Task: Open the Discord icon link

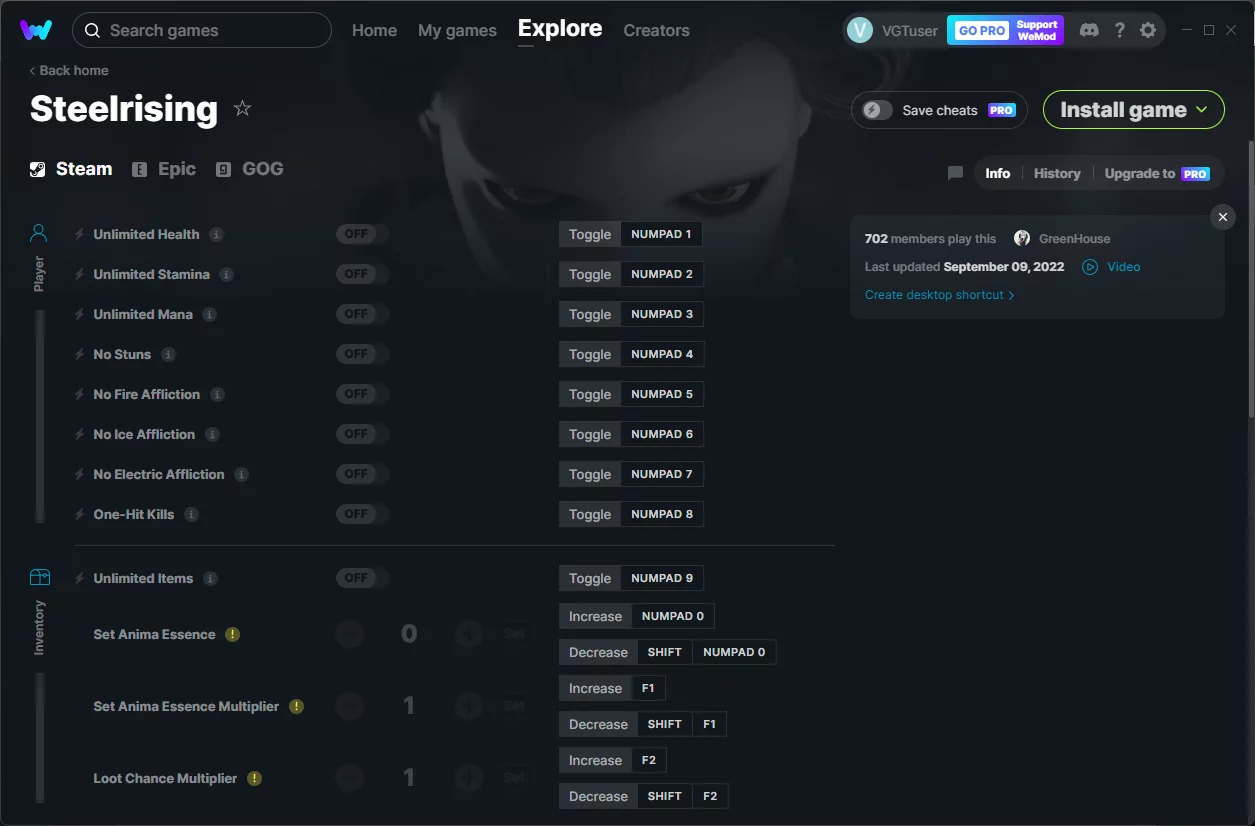Action: tap(1089, 30)
